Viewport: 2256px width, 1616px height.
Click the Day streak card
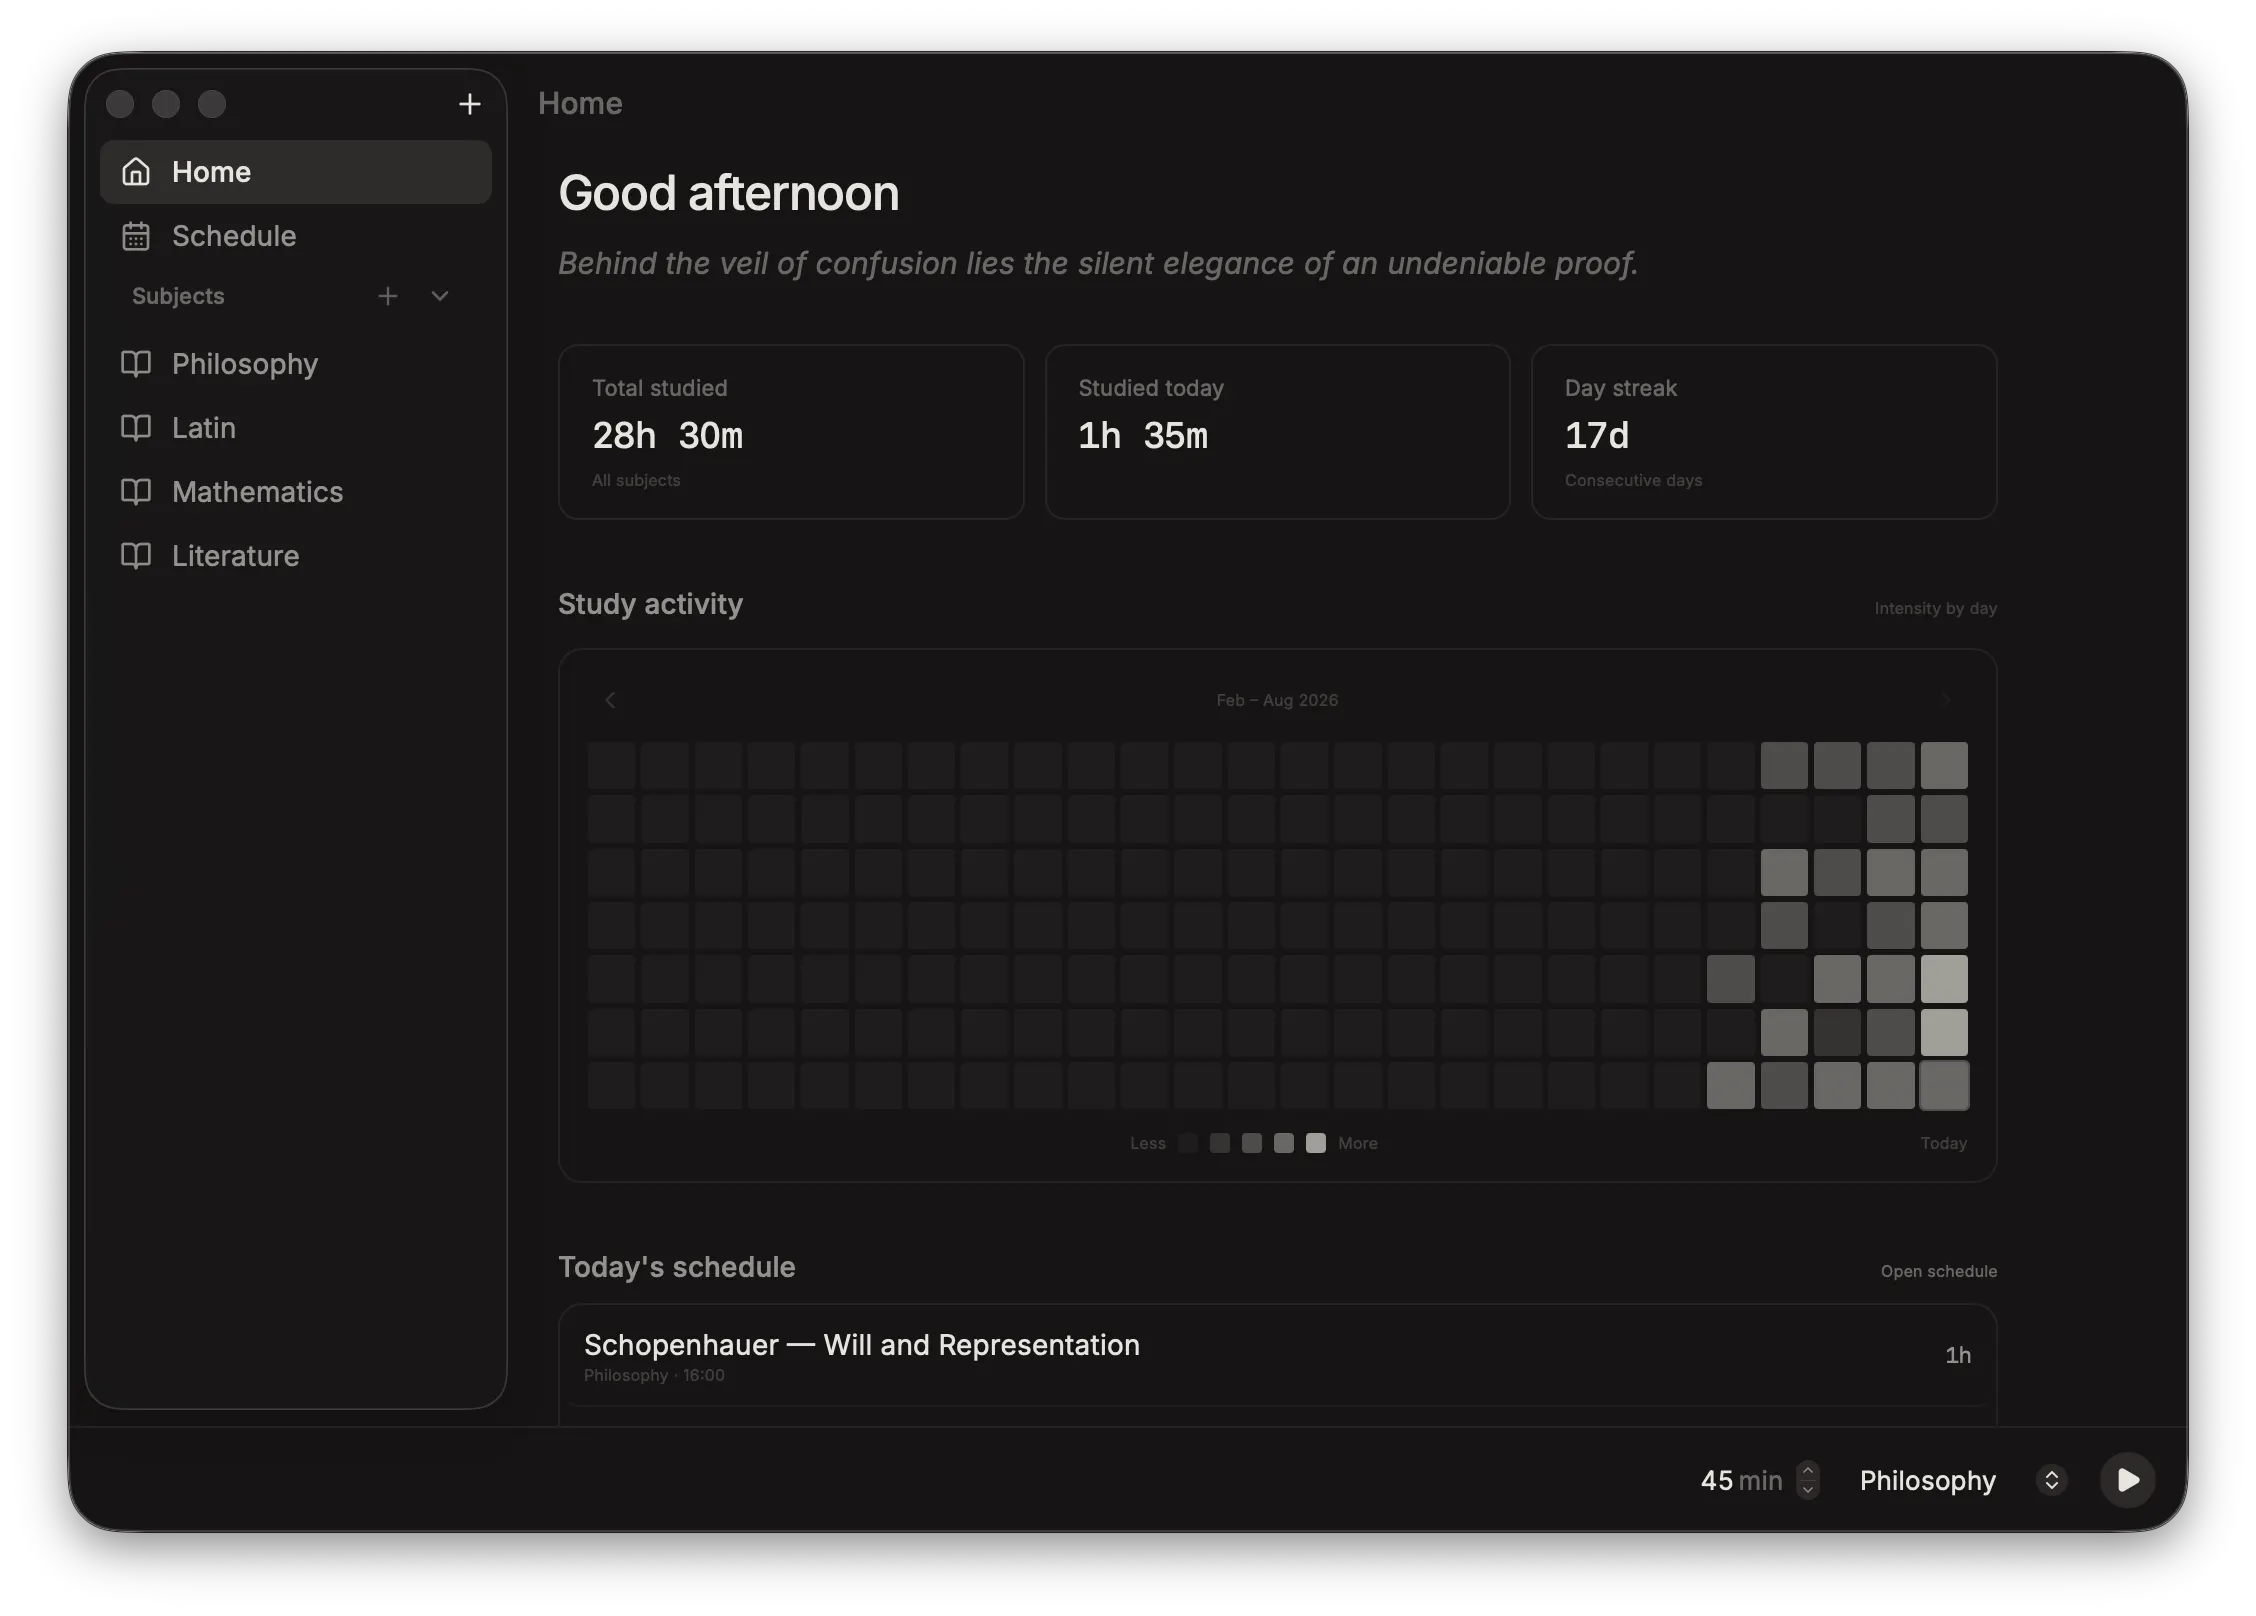[1764, 432]
